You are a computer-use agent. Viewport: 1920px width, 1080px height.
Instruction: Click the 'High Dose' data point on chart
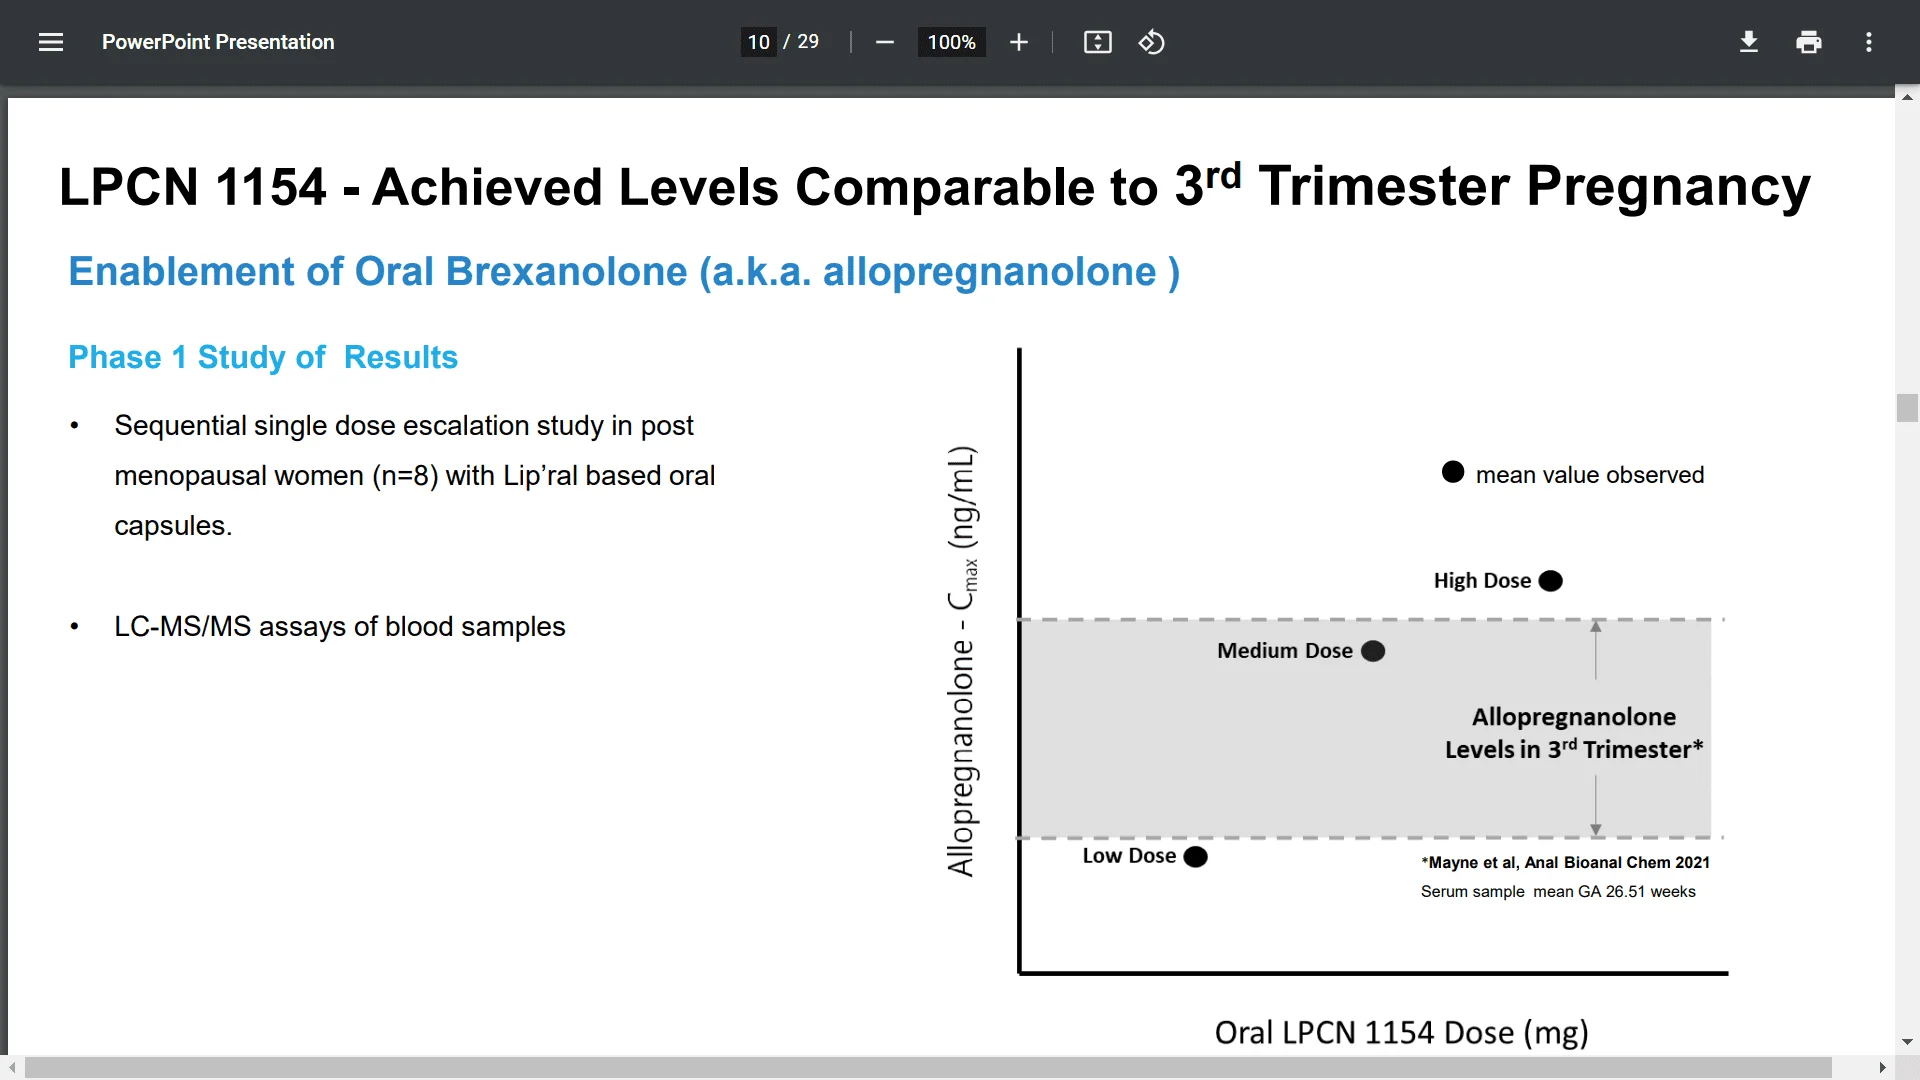(x=1552, y=580)
